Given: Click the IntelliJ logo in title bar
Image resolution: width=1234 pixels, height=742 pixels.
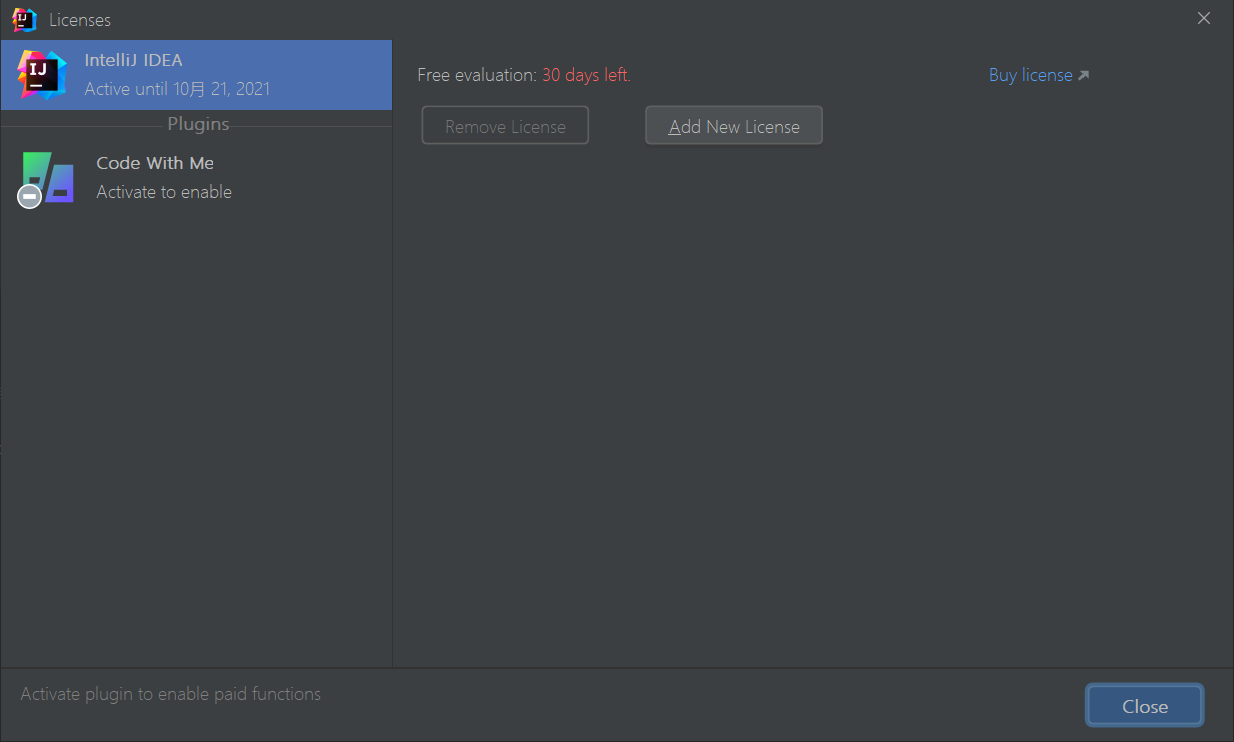Looking at the screenshot, I should (x=25, y=19).
